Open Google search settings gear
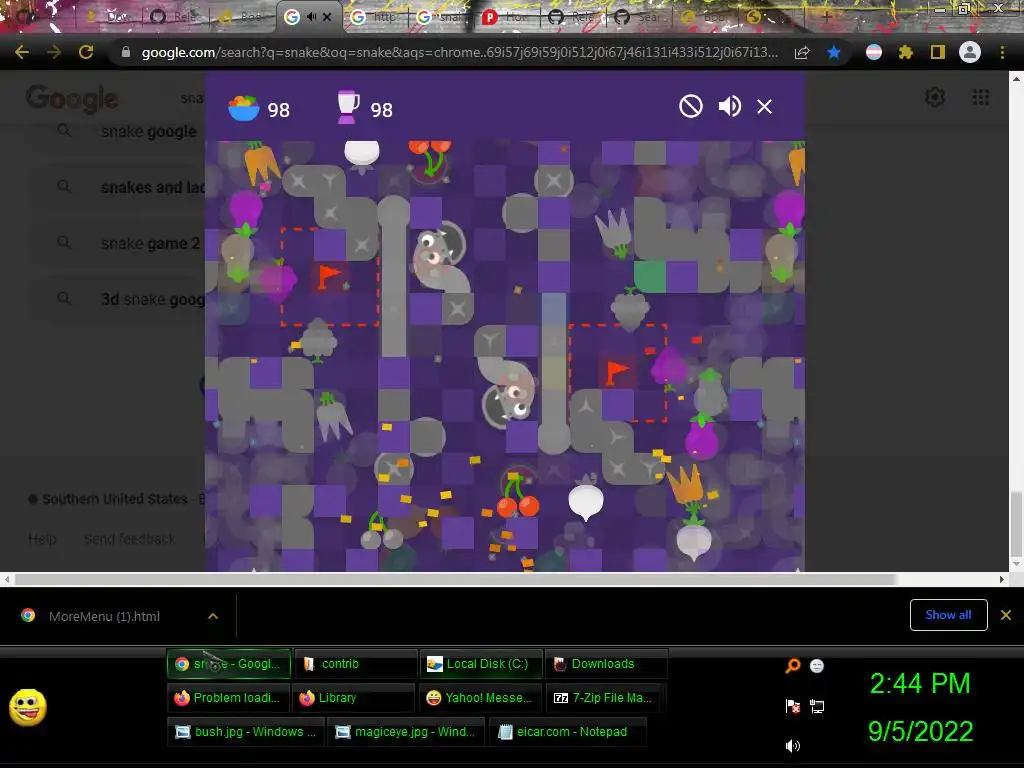The width and height of the screenshot is (1024, 768). (935, 97)
